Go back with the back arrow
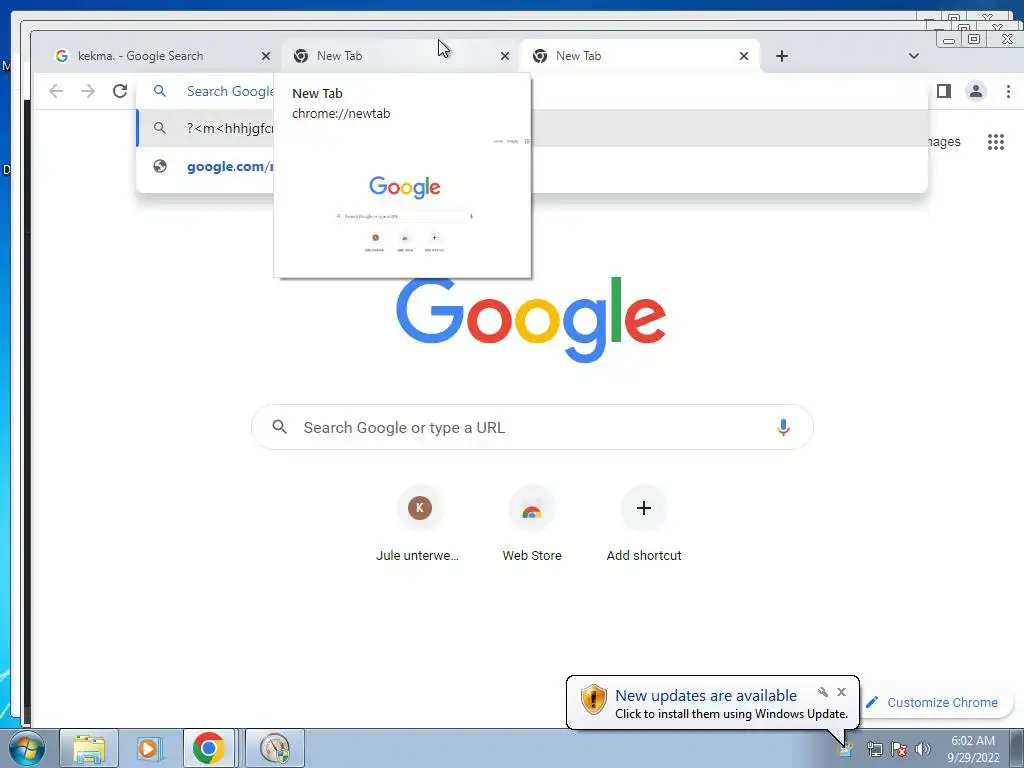The width and height of the screenshot is (1024, 768). click(56, 91)
